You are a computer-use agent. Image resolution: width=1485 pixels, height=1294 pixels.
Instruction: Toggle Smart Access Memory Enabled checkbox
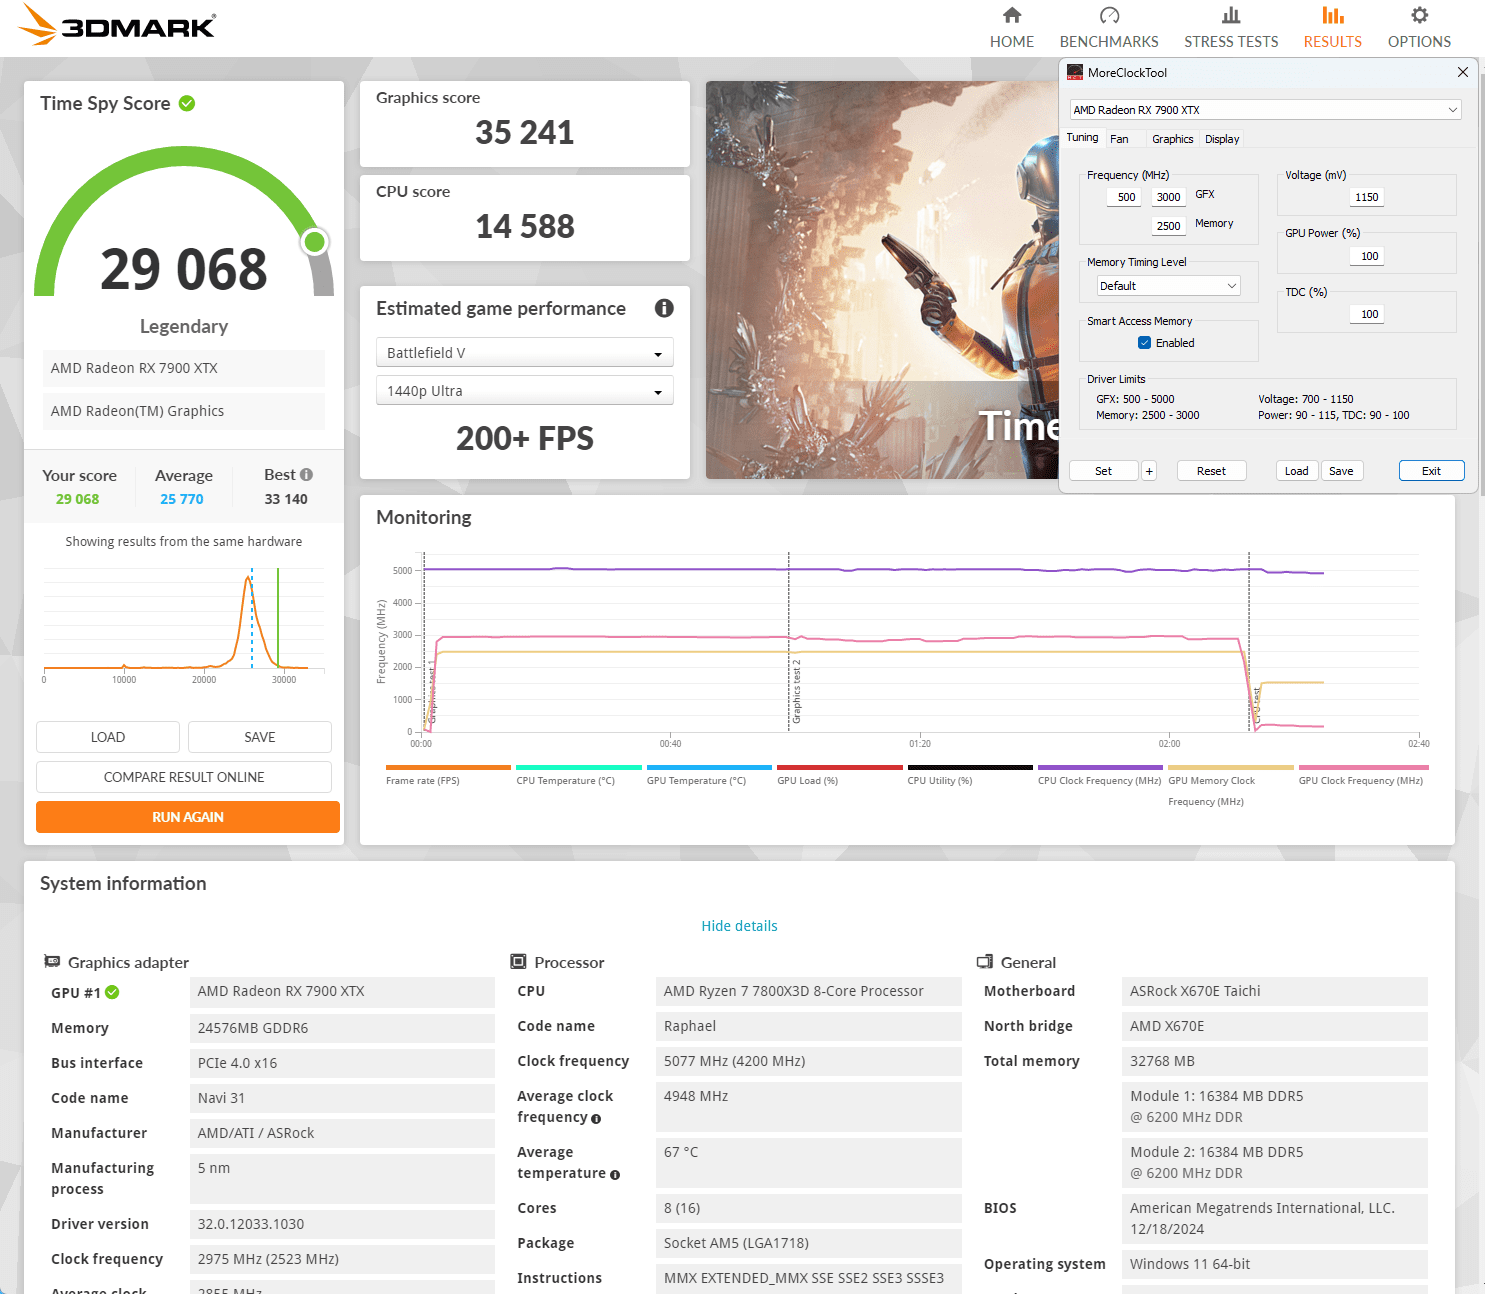pyautogui.click(x=1144, y=343)
